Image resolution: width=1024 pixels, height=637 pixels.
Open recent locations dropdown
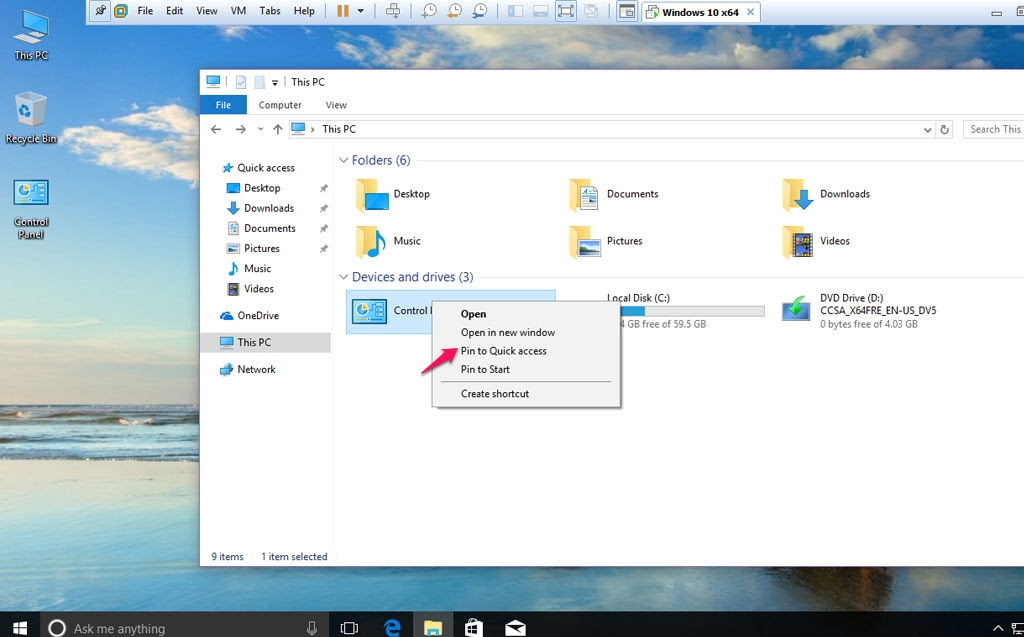point(260,129)
